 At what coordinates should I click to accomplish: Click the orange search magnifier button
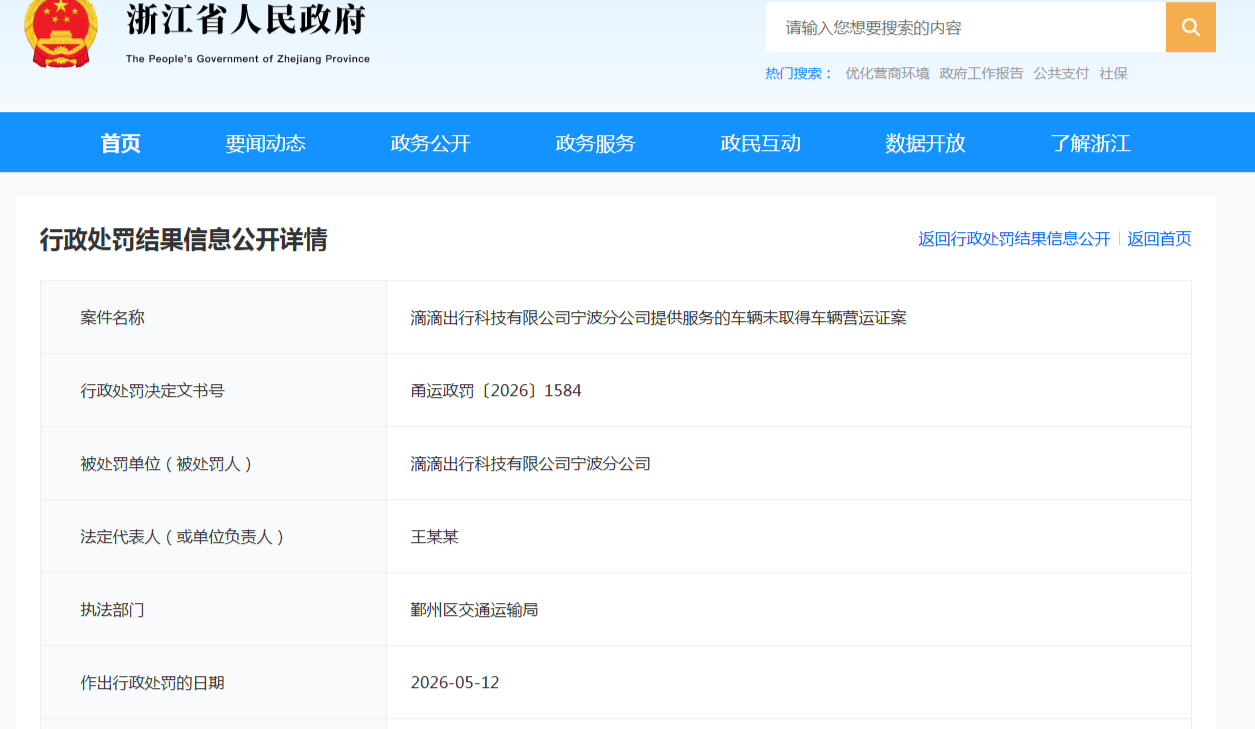(1190, 27)
